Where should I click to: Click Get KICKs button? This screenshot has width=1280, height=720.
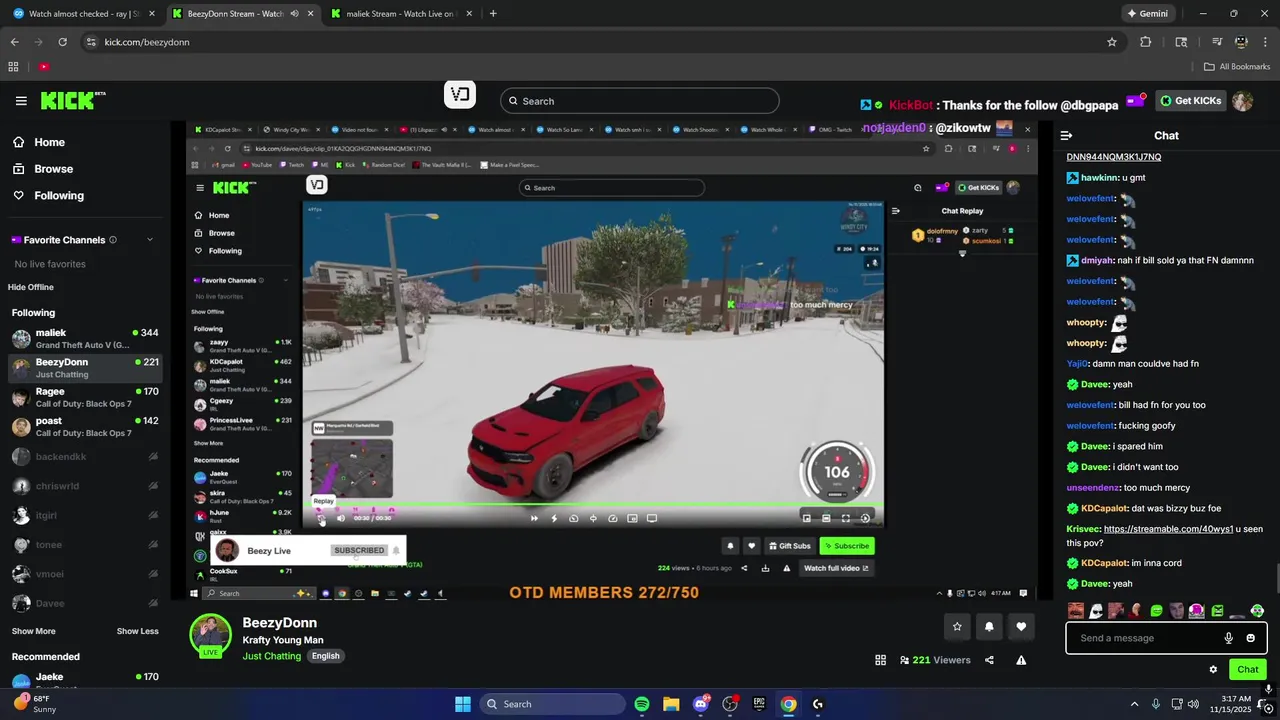point(1190,101)
